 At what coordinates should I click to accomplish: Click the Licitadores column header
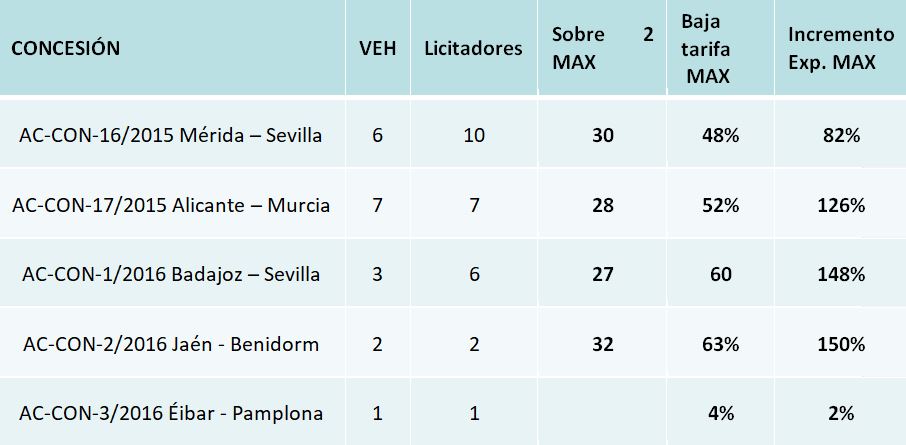pos(473,48)
